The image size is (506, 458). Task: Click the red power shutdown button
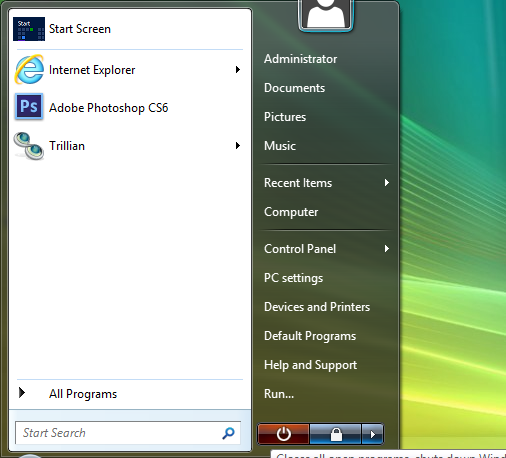pos(283,434)
